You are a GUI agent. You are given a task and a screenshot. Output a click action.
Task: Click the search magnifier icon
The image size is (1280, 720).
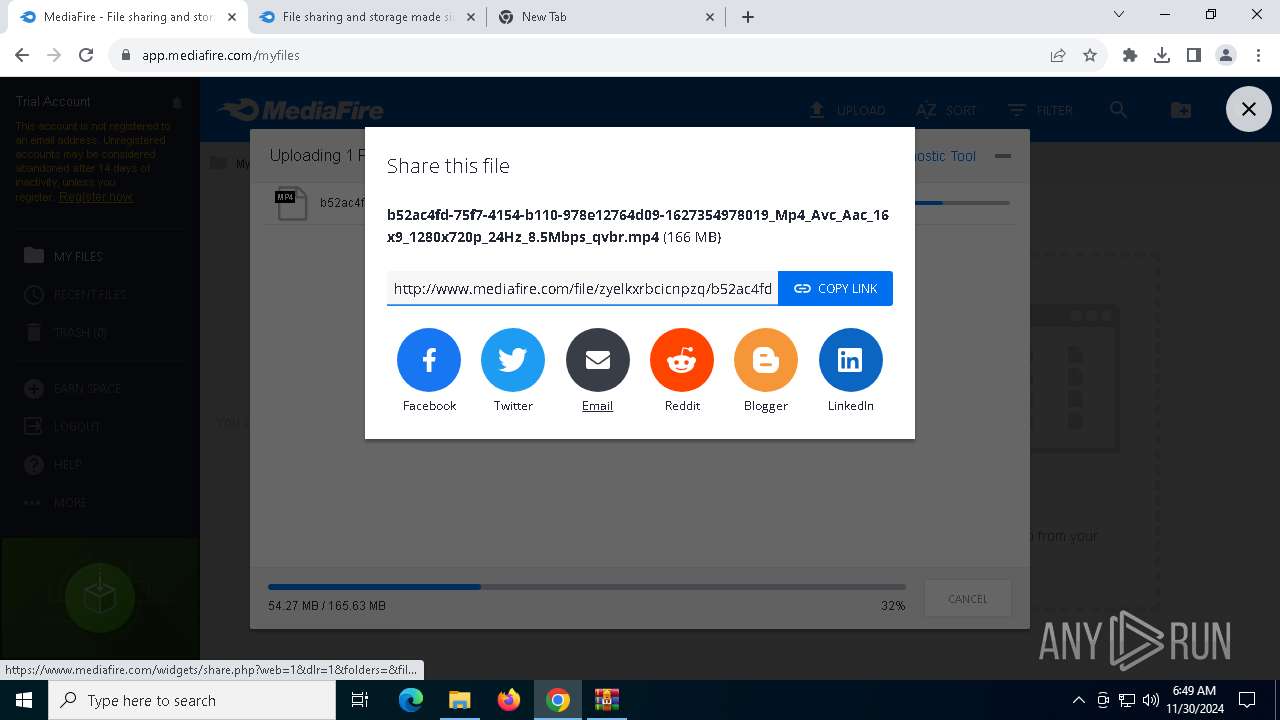click(1118, 110)
